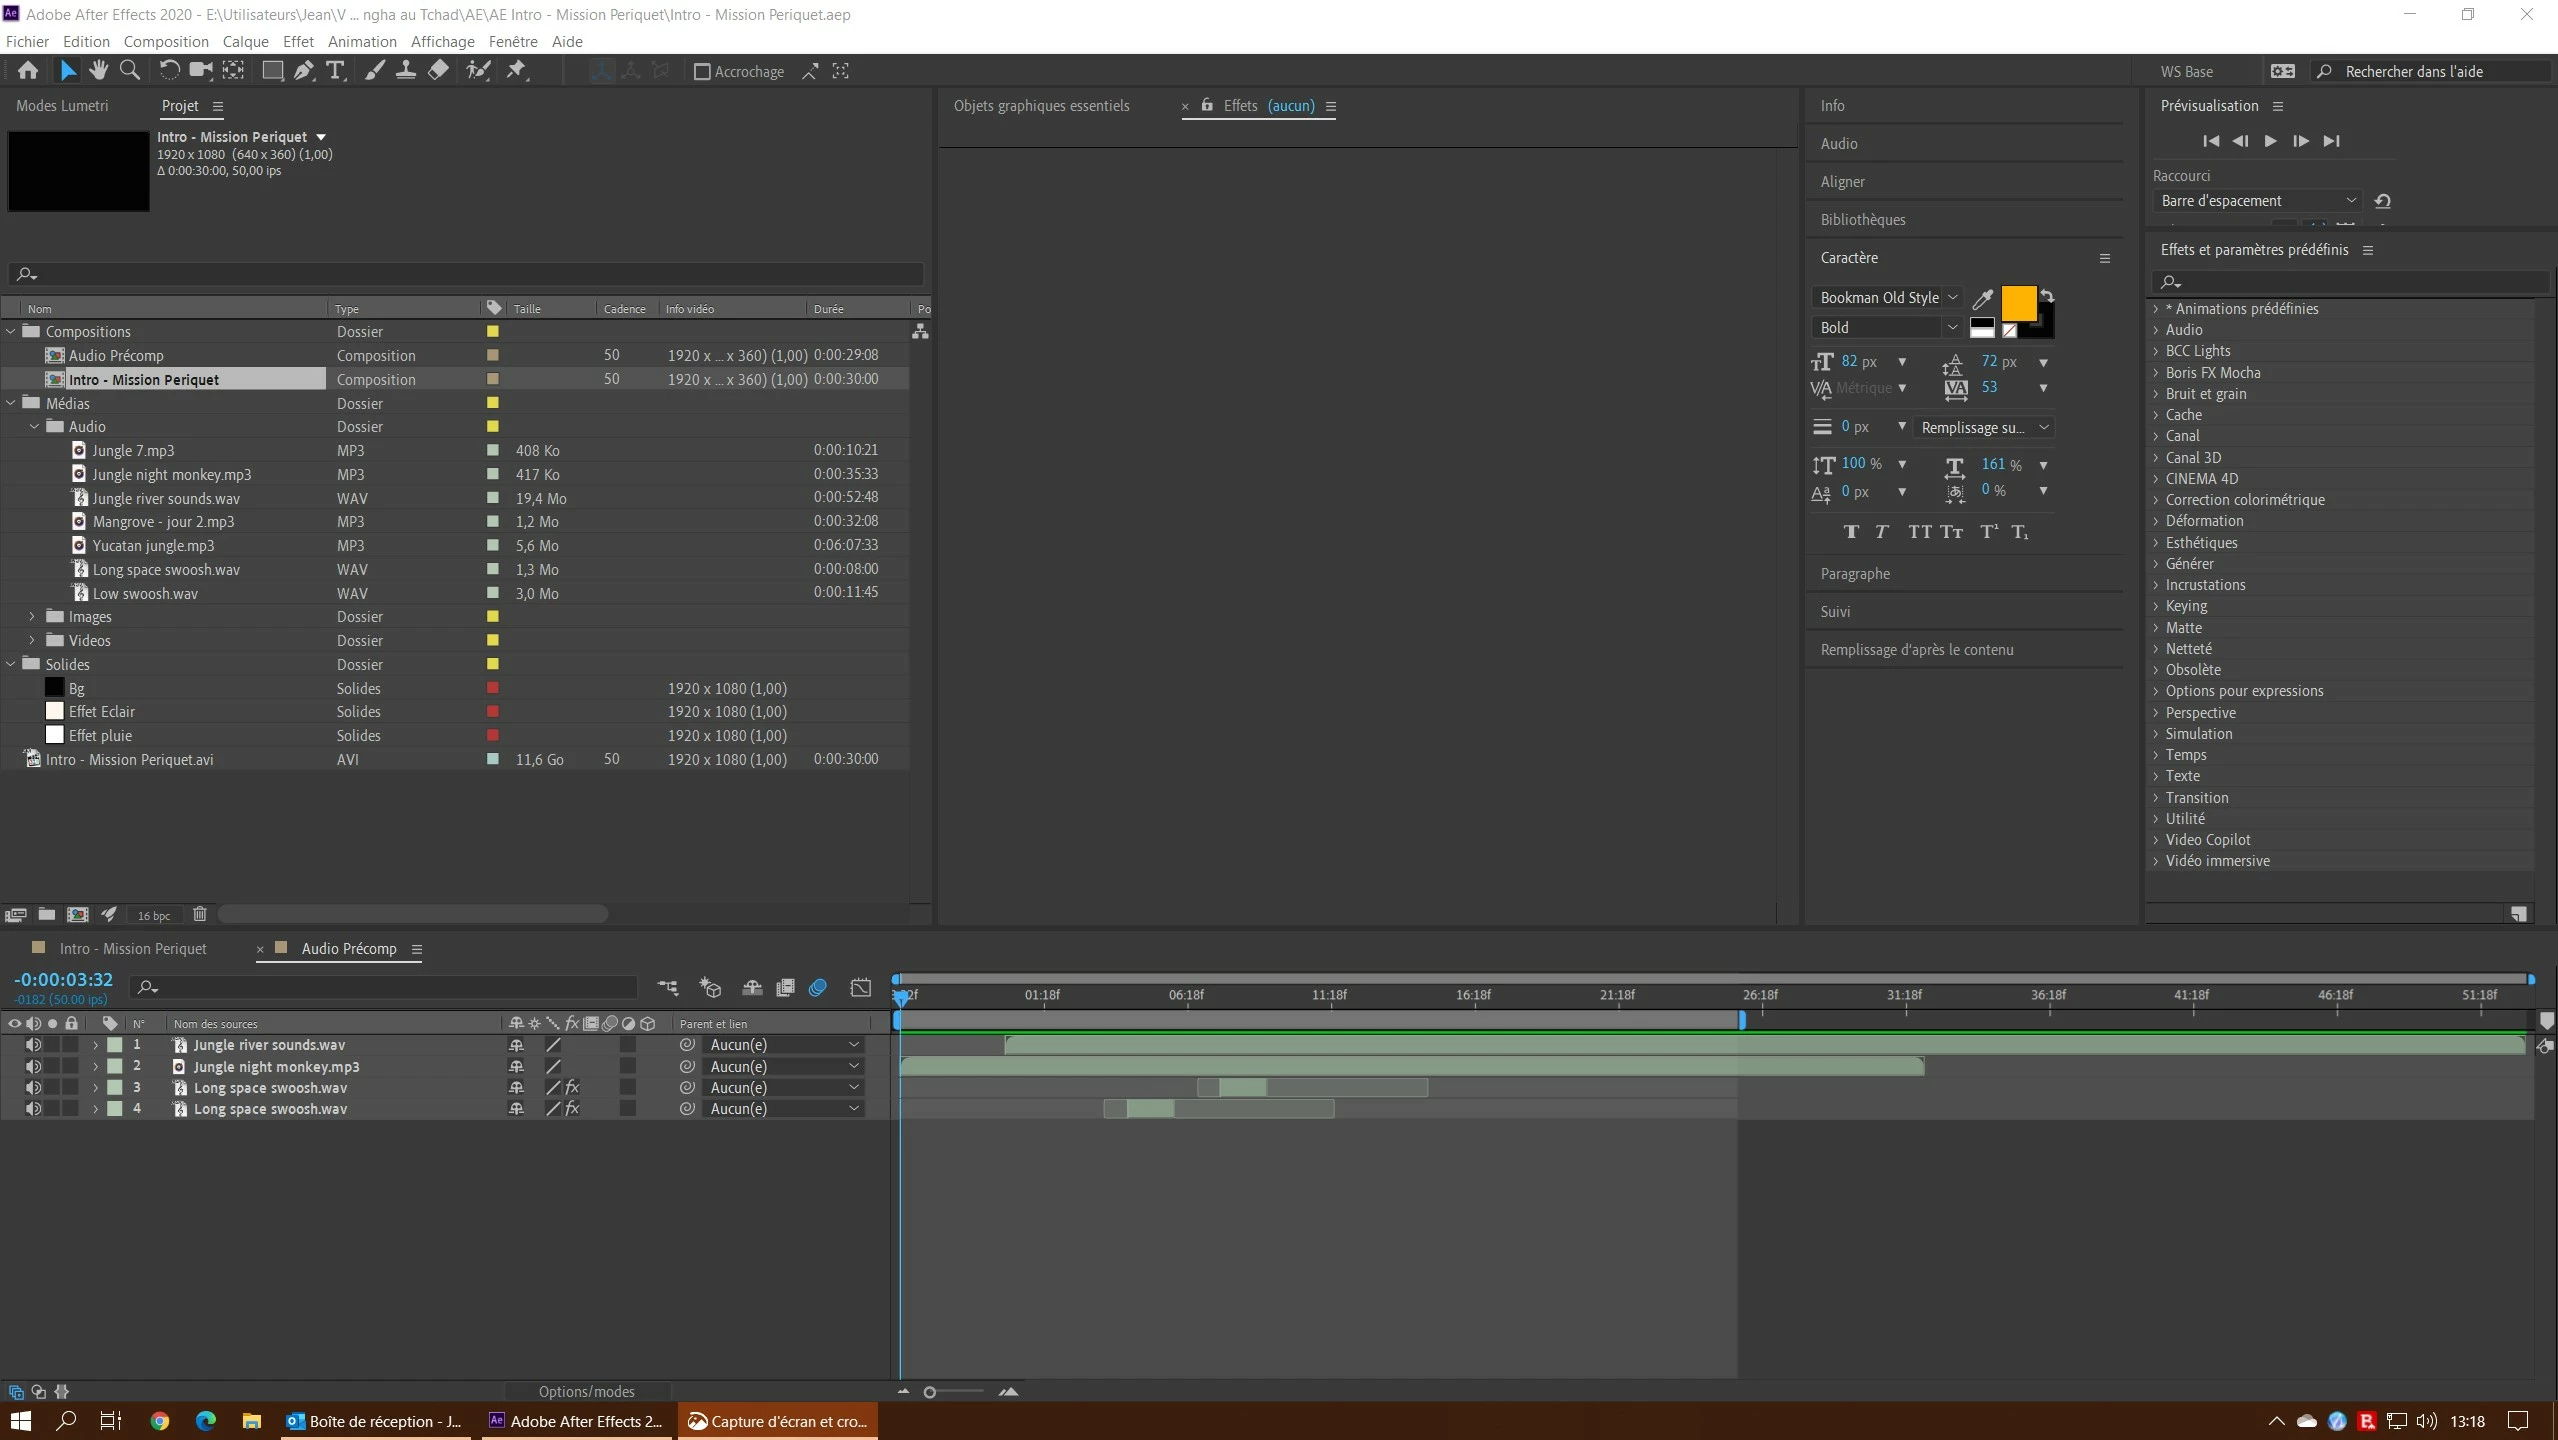2558x1440 pixels.
Task: Click the orange fill color swatch
Action: point(2017,303)
